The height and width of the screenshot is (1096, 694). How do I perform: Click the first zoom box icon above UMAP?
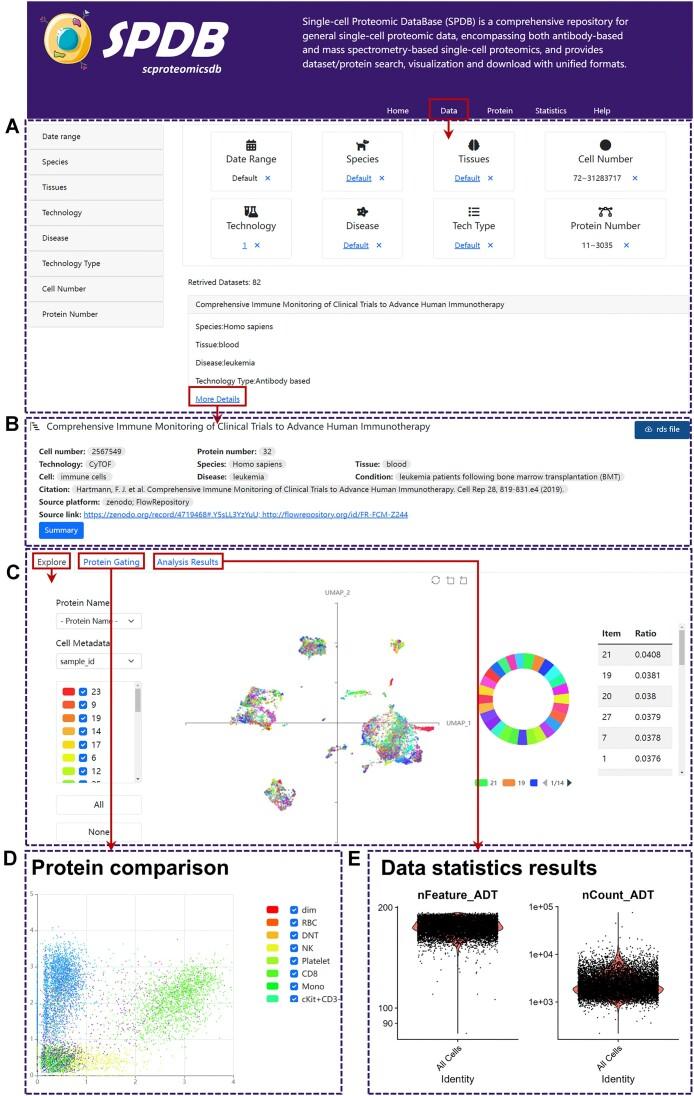tap(450, 580)
